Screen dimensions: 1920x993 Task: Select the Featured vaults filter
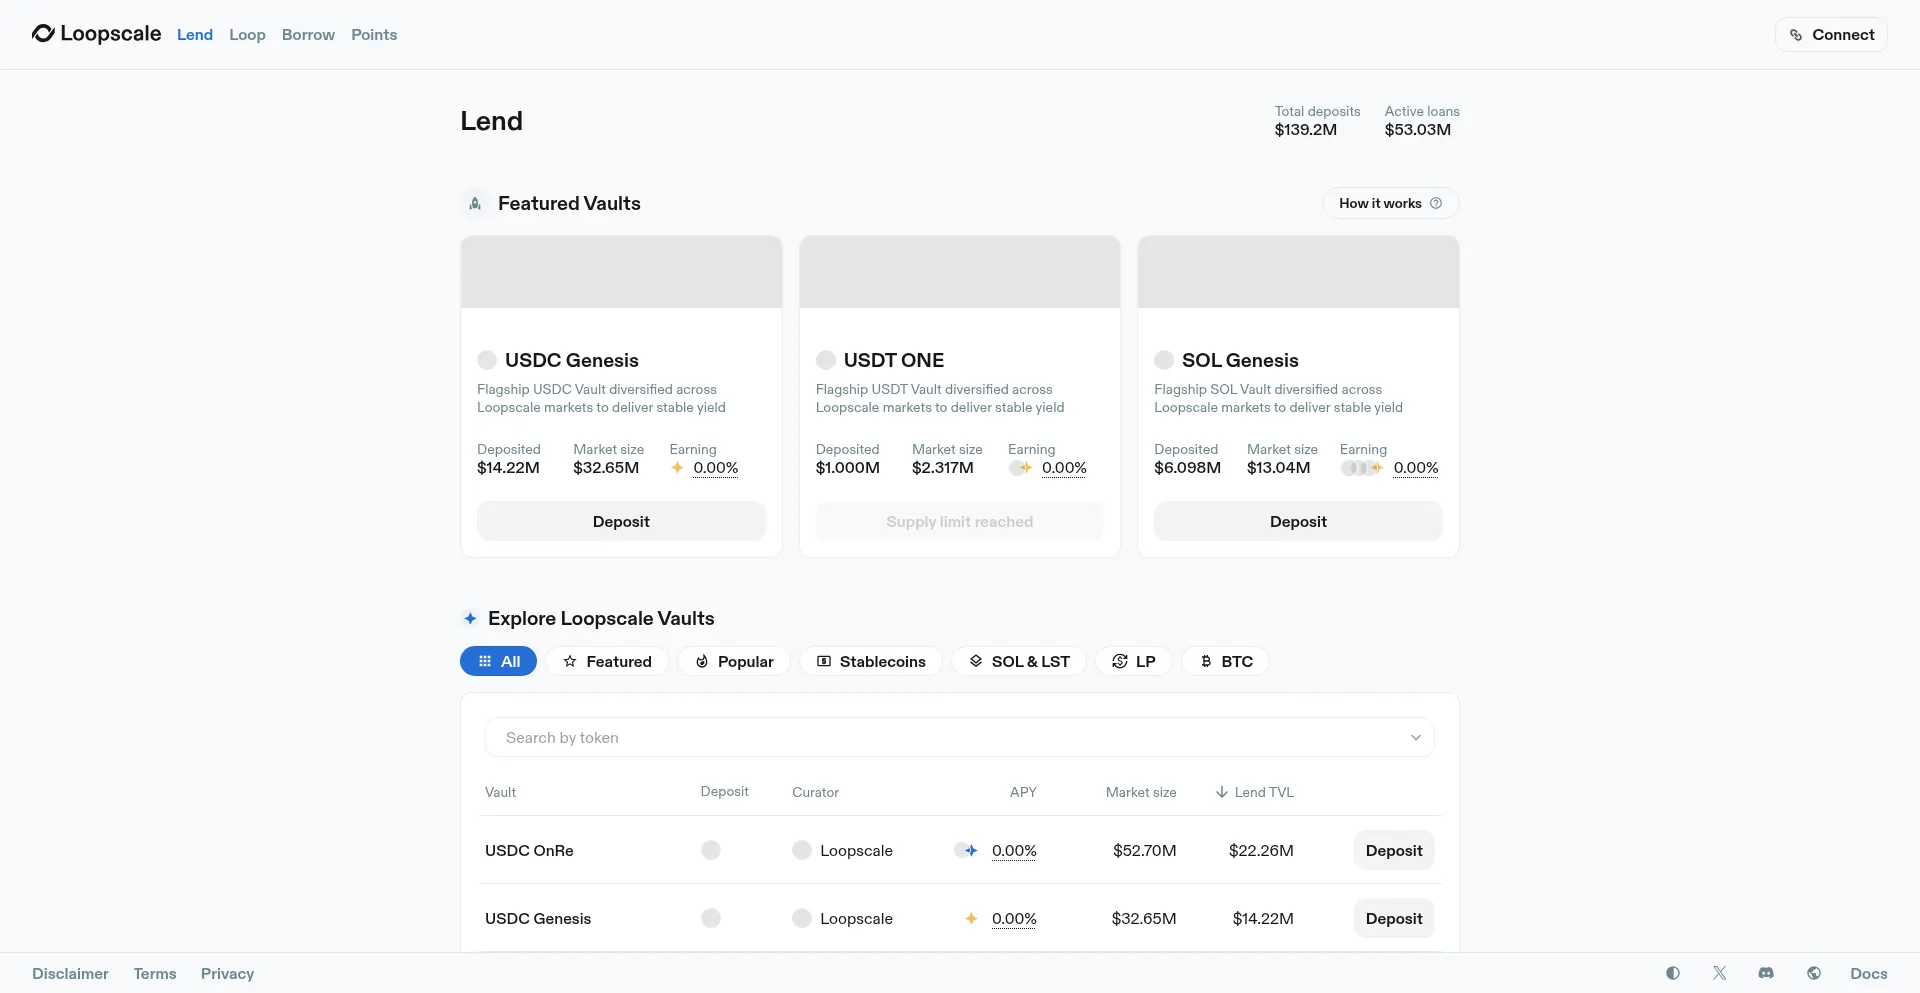click(607, 661)
